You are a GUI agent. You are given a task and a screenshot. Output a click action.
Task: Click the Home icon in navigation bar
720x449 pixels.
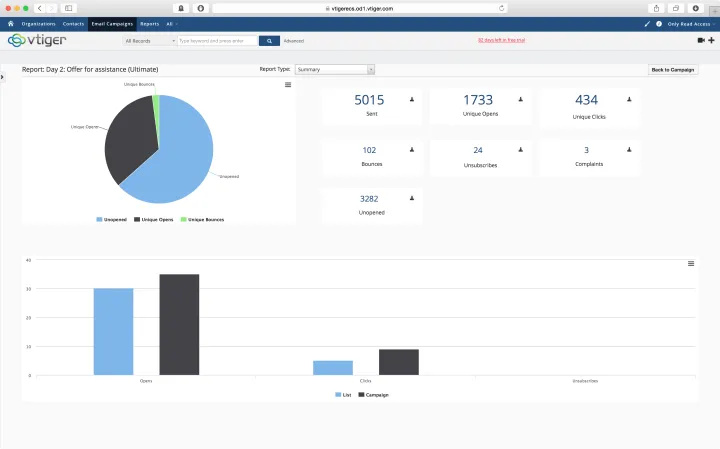point(10,22)
